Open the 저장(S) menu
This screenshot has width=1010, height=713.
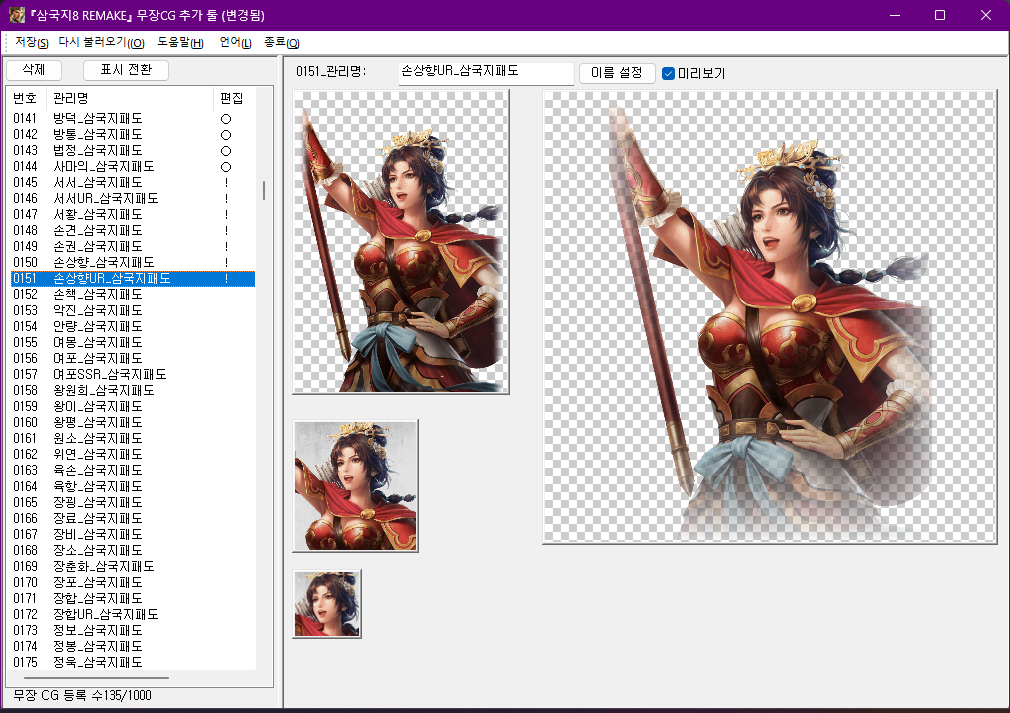(32, 43)
